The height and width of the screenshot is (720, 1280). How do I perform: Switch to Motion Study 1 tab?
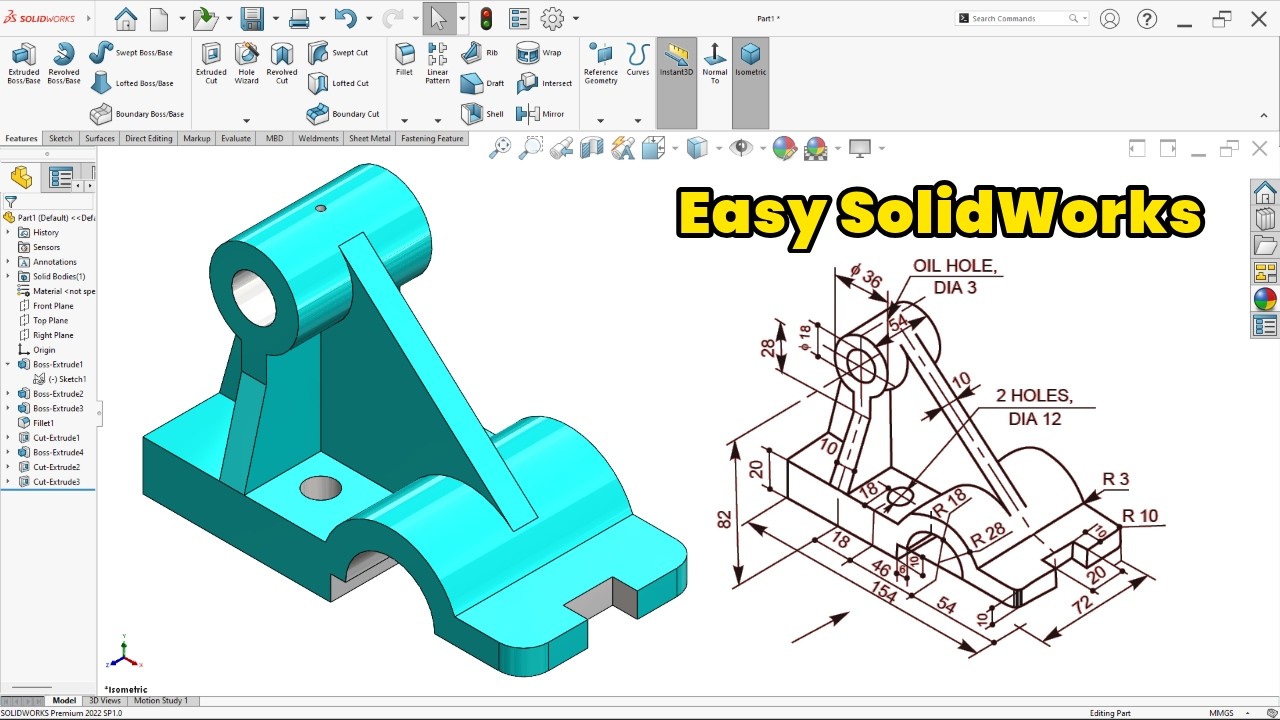click(160, 701)
